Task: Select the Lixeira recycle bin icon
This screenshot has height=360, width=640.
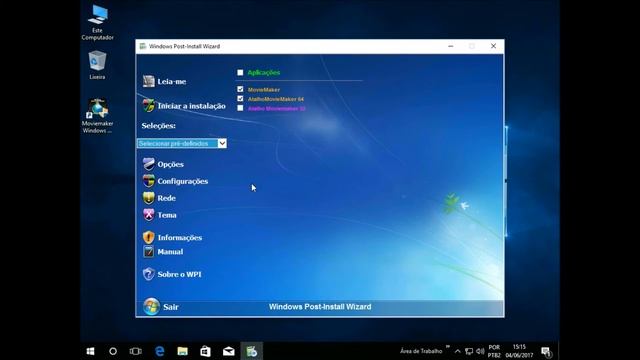Action: pos(97,65)
